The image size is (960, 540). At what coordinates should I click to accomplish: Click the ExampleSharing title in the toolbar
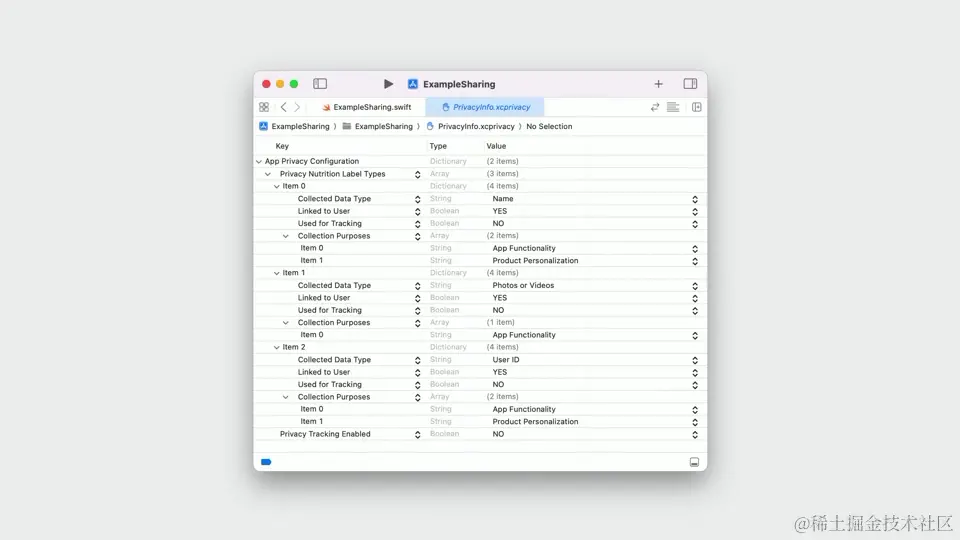pyautogui.click(x=459, y=84)
